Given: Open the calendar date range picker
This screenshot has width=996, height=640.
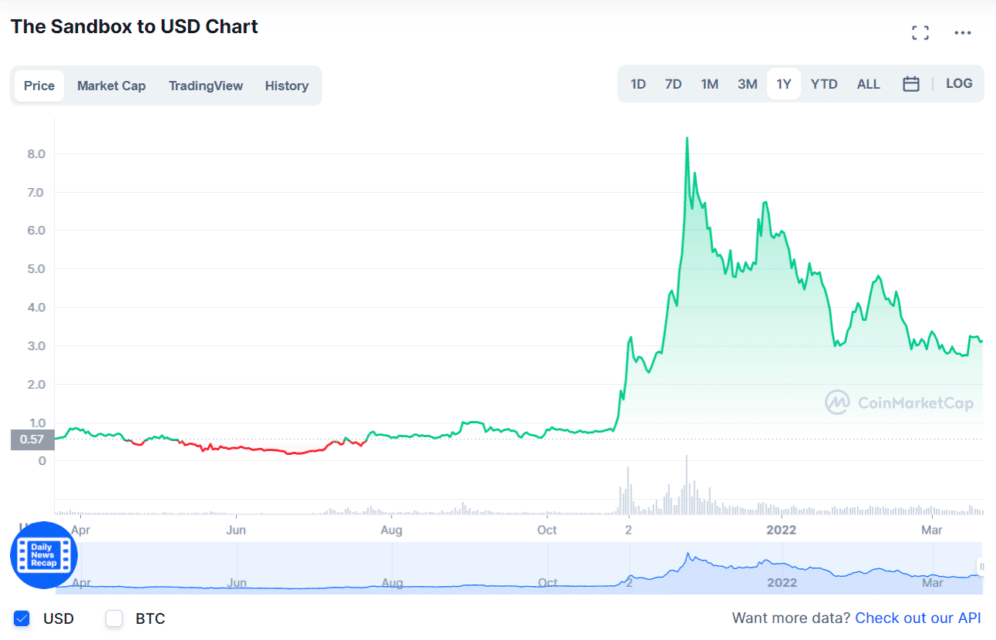Looking at the screenshot, I should click(x=911, y=84).
